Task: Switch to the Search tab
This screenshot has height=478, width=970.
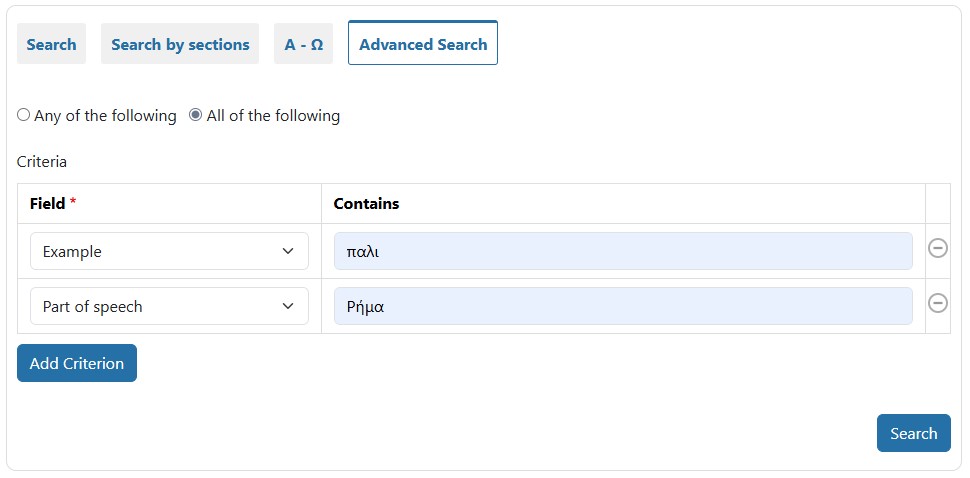Action: 51,44
